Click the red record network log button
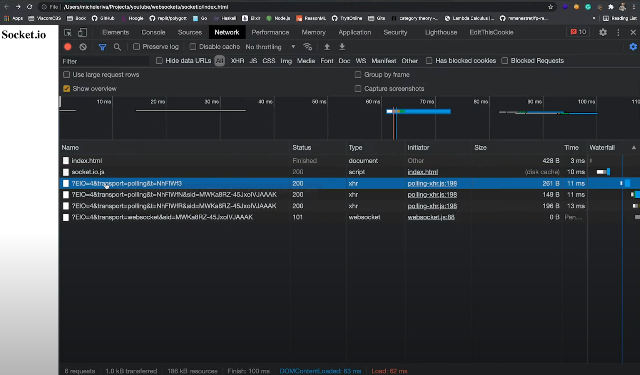Viewport: 640px width, 375px height. tap(68, 47)
